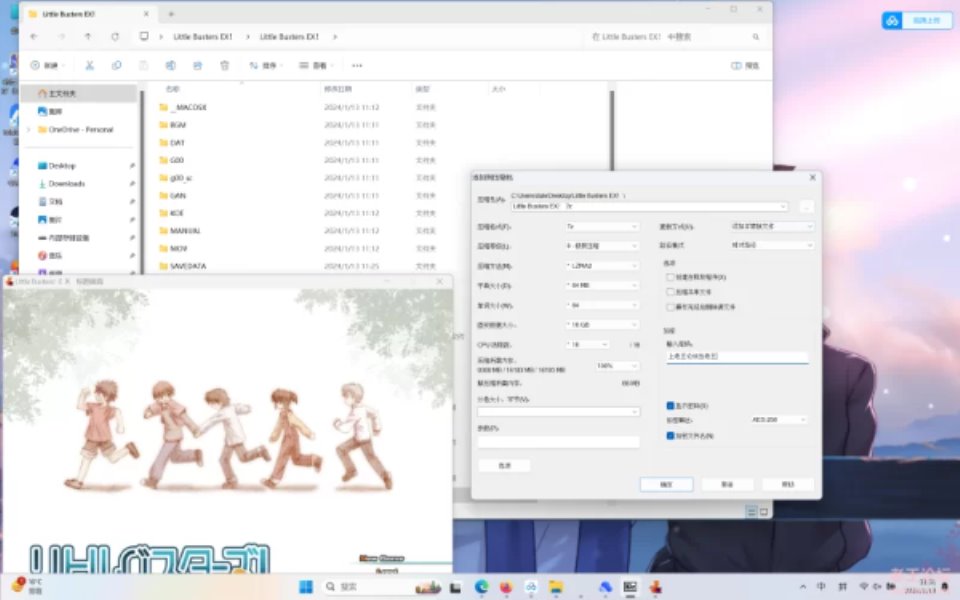Uncheck the show password checkbox
Image resolution: width=960 pixels, height=600 pixels.
(x=670, y=405)
